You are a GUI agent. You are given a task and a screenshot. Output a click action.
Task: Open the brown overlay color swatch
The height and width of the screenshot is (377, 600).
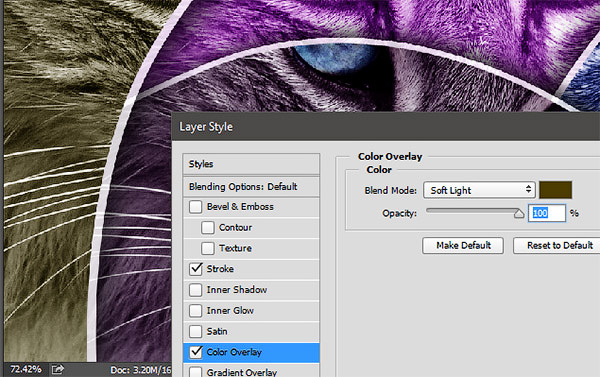[x=556, y=190]
